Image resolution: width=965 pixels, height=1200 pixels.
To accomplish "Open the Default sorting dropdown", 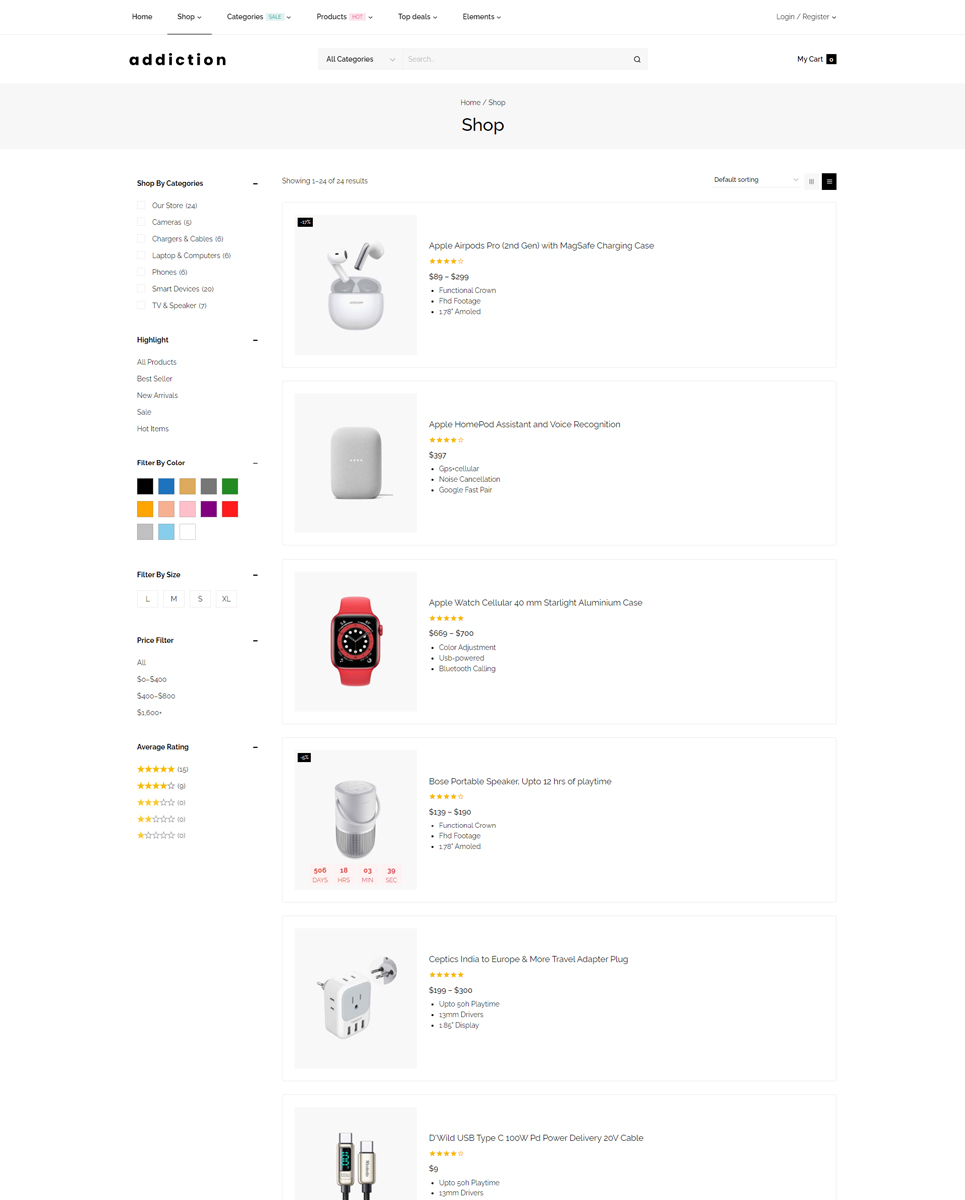I will tap(756, 180).
